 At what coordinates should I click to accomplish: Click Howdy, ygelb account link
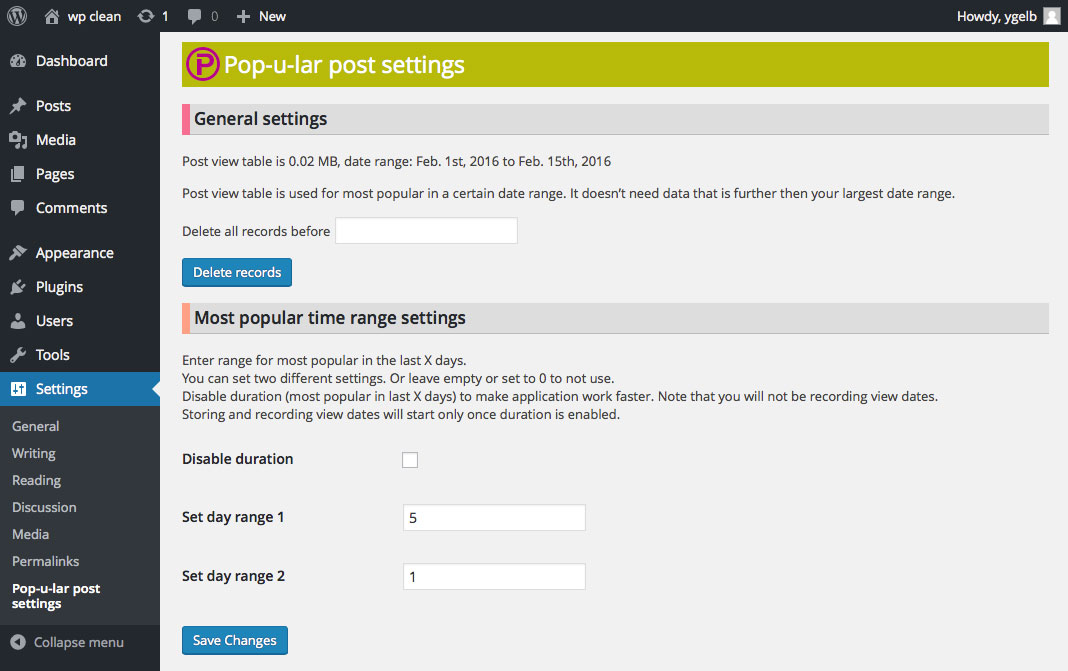click(x=996, y=16)
